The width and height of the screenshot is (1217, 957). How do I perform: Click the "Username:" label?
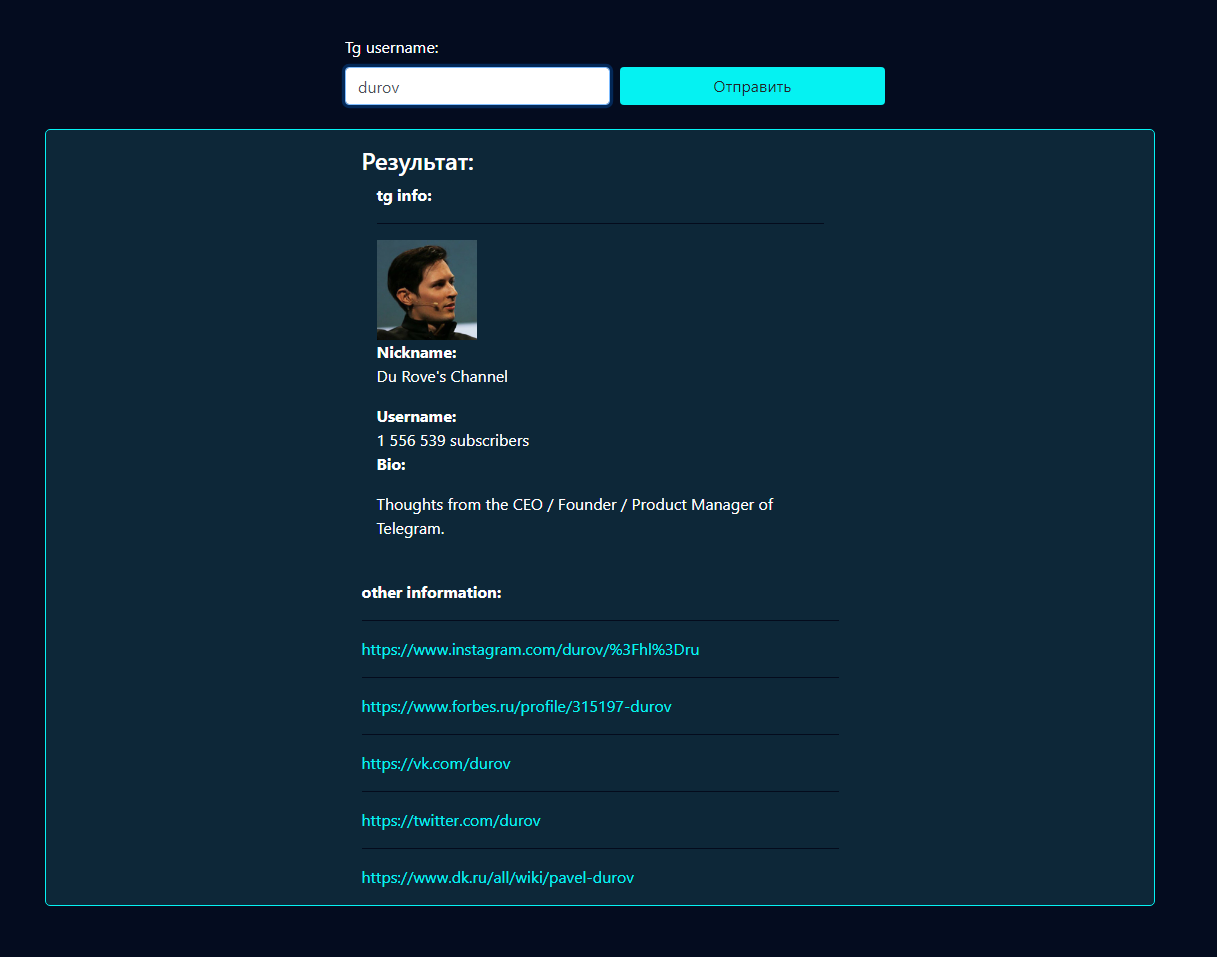tap(417, 417)
